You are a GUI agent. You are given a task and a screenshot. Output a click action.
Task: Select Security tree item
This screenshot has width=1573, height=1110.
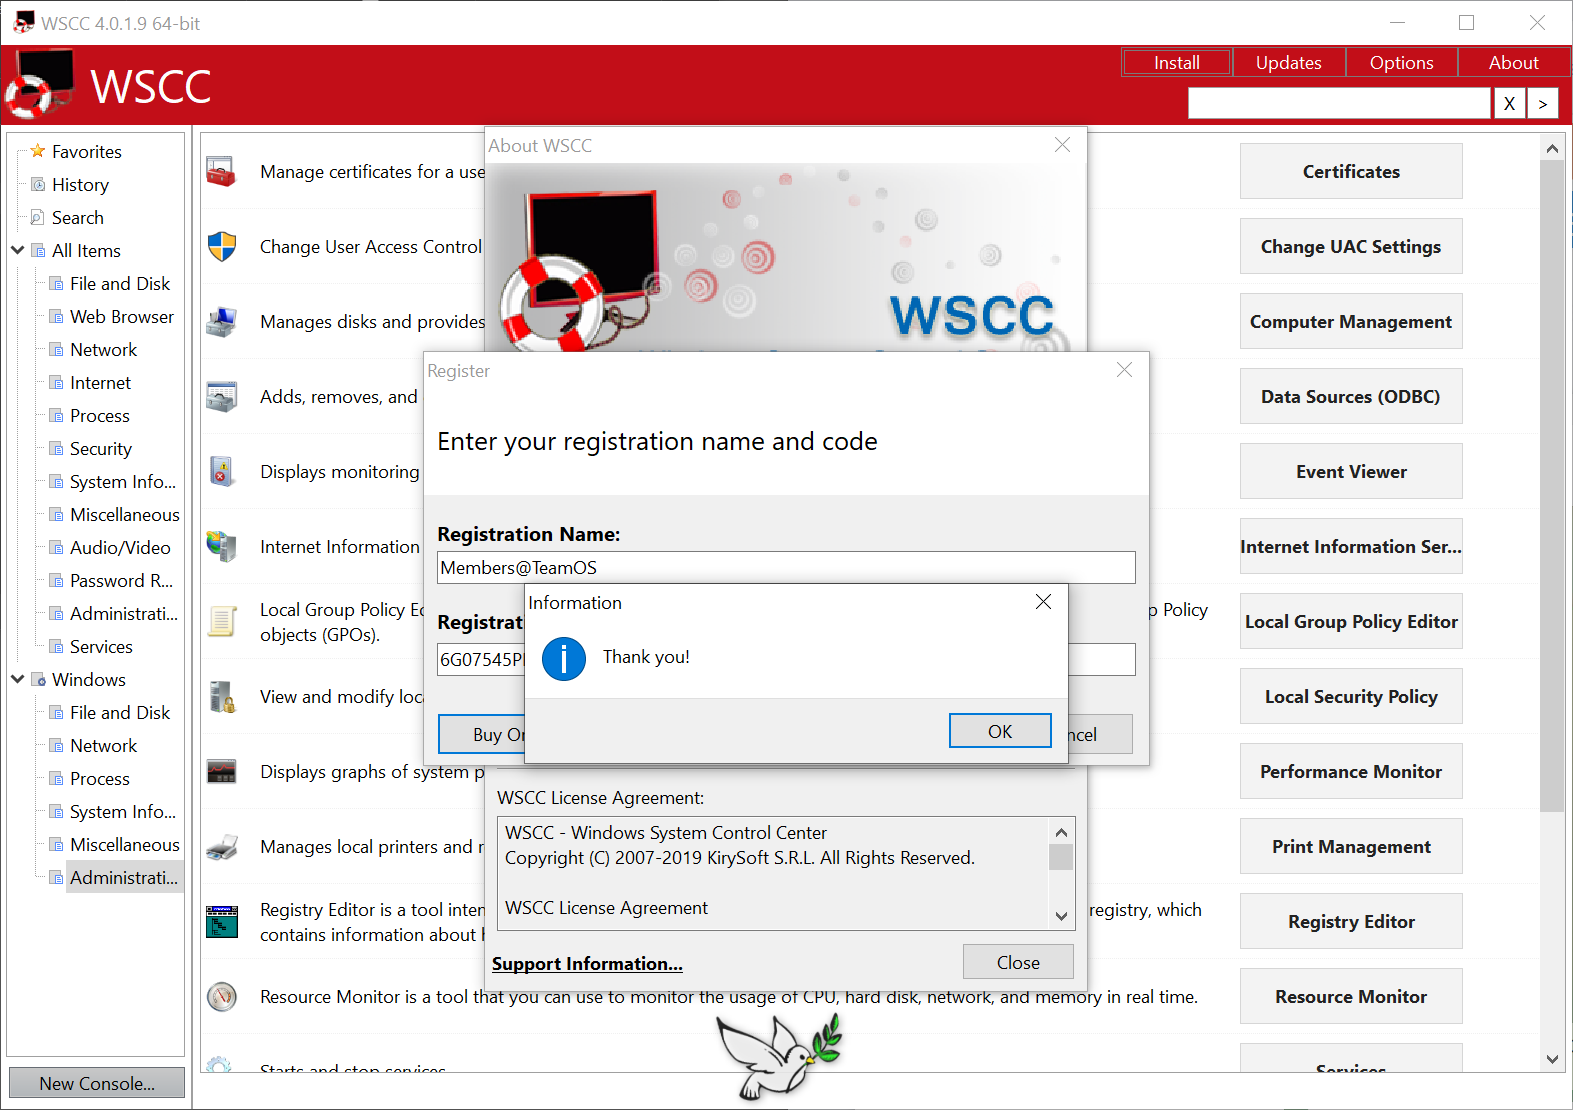pyautogui.click(x=101, y=449)
